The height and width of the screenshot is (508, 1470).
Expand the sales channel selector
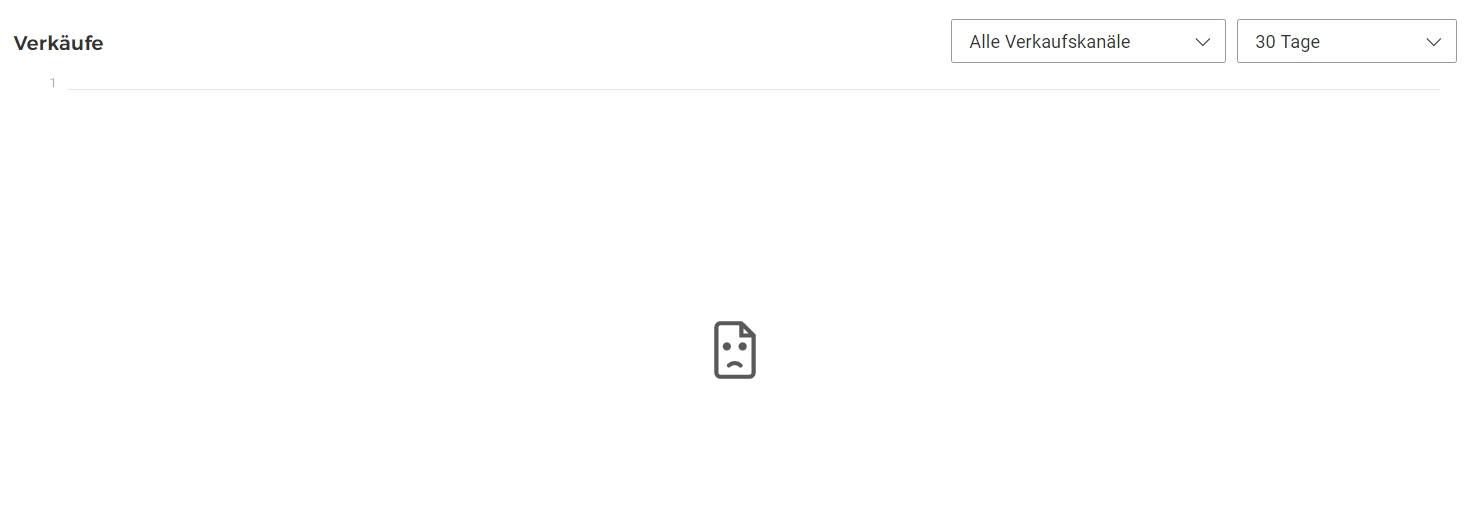coord(1088,41)
